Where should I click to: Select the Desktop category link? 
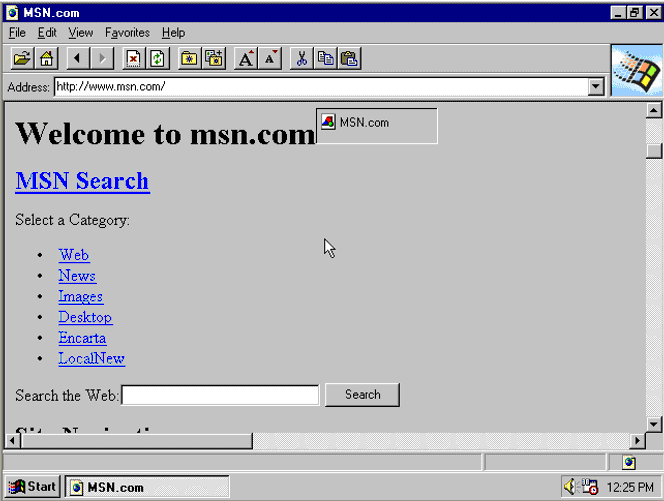pos(85,317)
